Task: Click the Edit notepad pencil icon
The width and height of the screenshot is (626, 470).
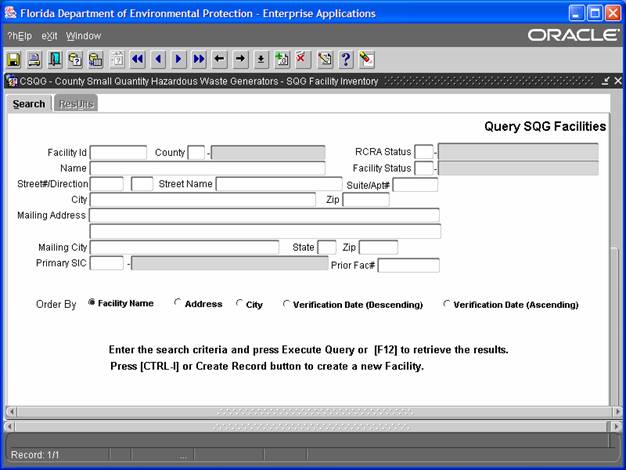Action: click(x=325, y=59)
